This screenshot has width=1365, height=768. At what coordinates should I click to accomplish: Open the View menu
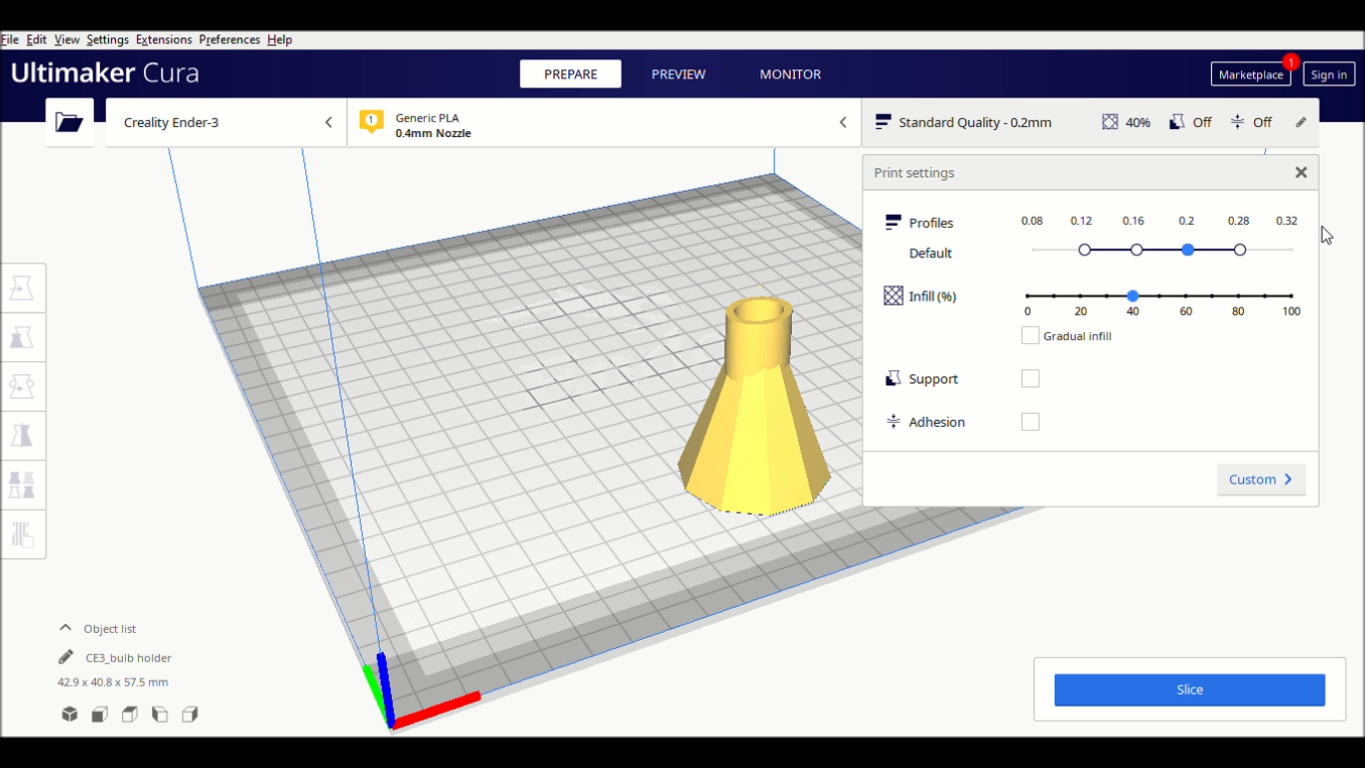(x=67, y=40)
